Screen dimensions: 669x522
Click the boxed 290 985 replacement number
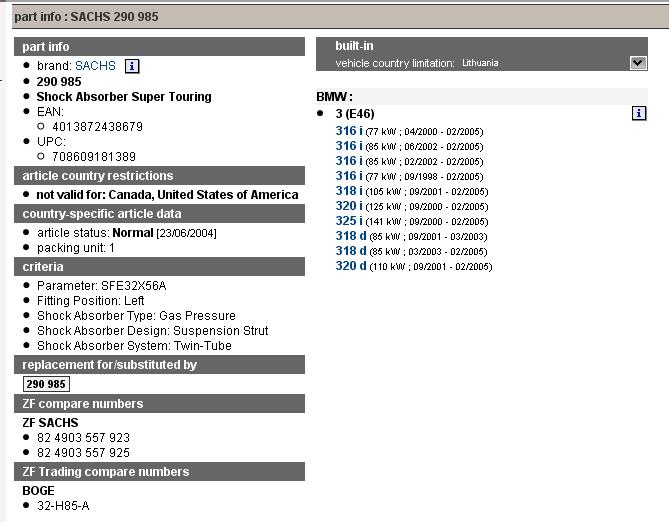pos(46,384)
